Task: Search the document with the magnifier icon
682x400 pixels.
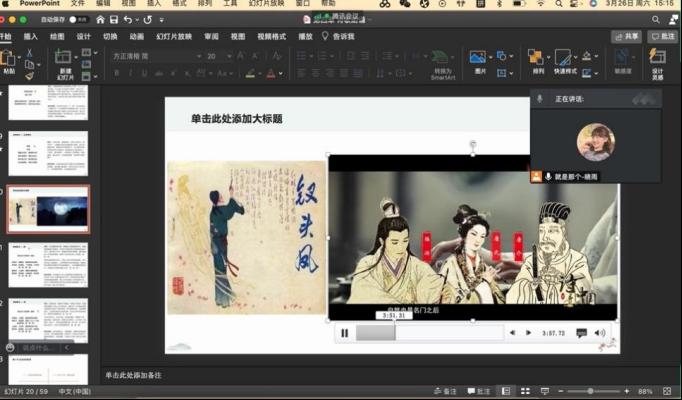Action: point(656,20)
